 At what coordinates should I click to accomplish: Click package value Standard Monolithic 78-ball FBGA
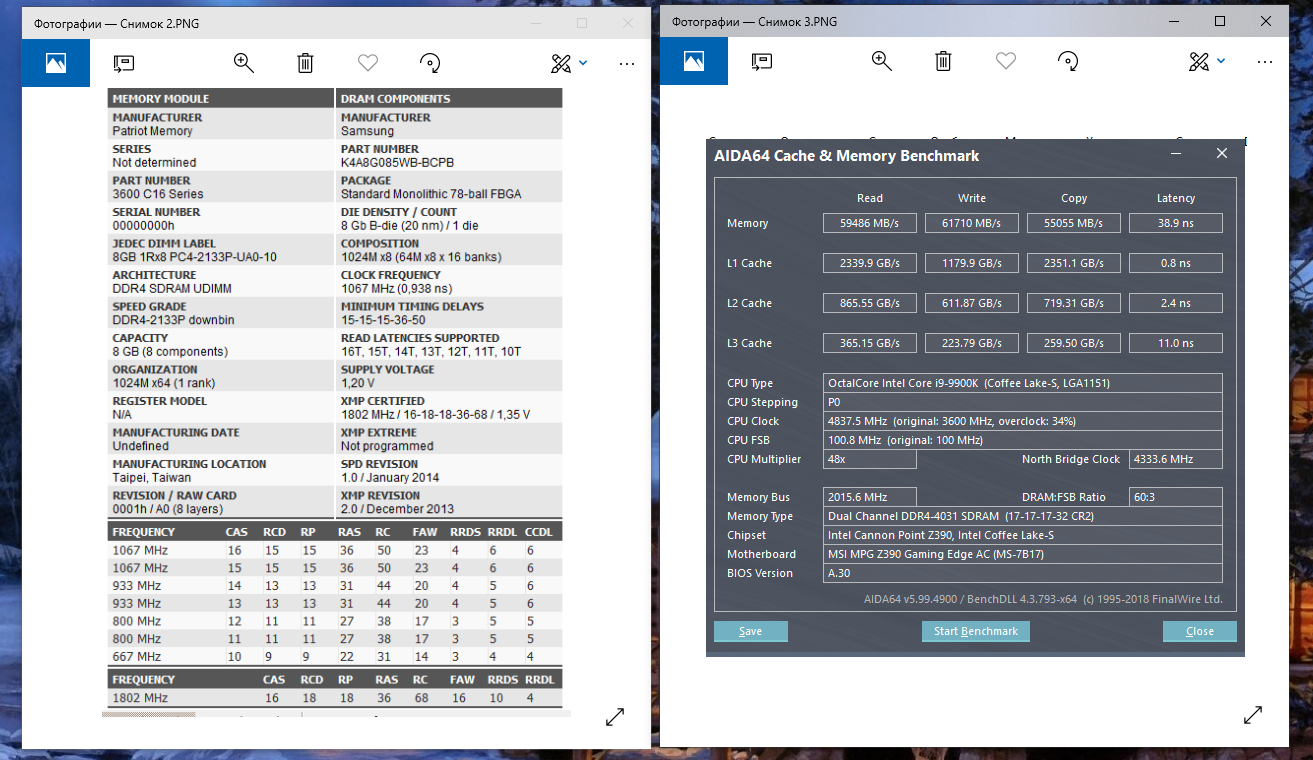click(431, 194)
